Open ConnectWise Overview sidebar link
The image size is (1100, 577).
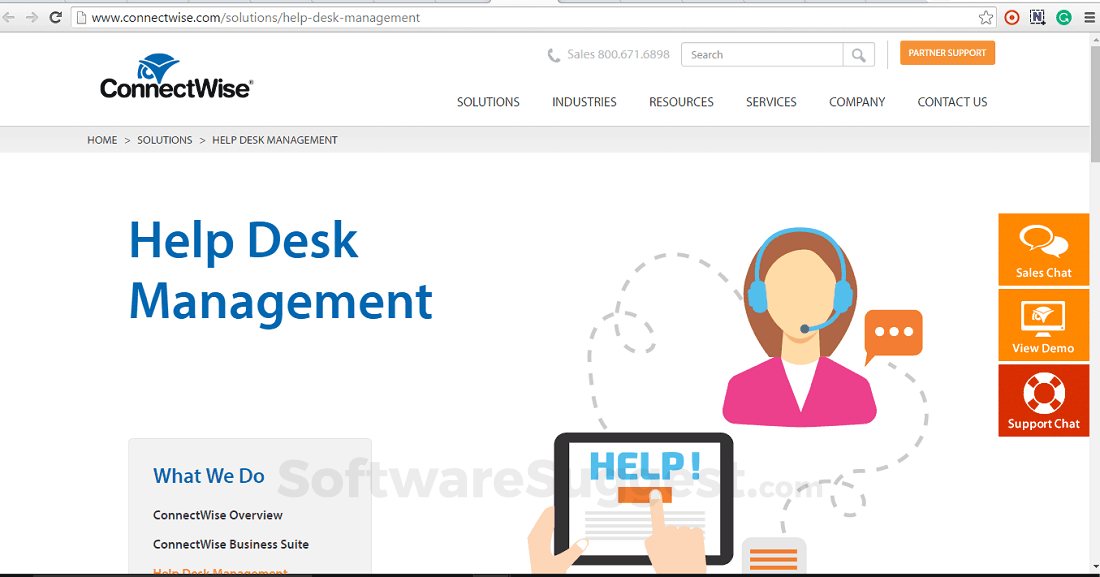click(x=217, y=515)
